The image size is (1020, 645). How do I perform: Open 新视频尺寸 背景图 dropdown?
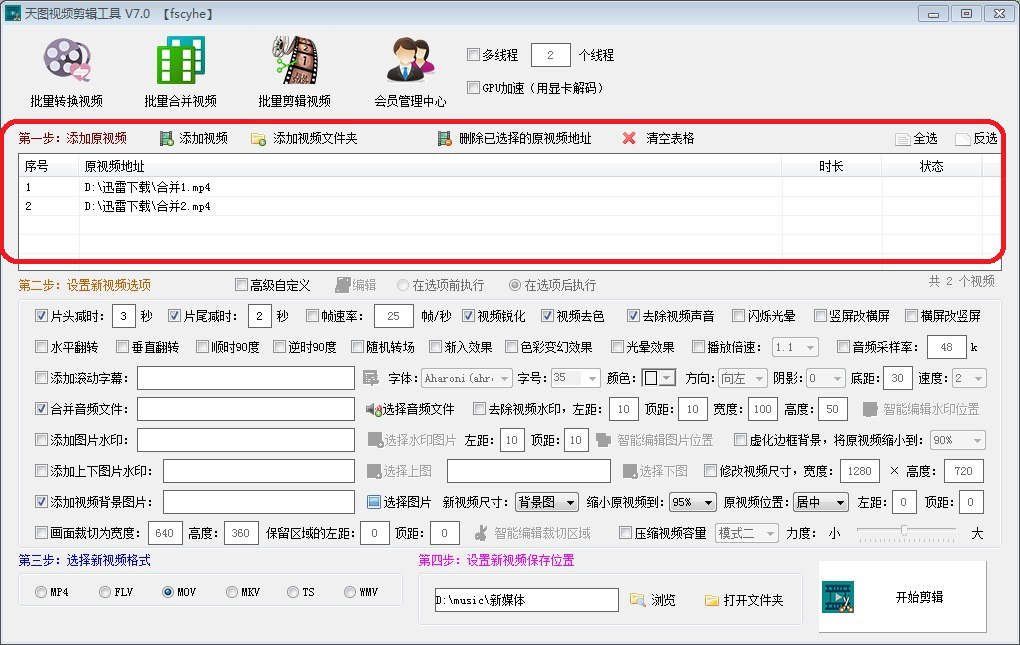[x=546, y=502]
